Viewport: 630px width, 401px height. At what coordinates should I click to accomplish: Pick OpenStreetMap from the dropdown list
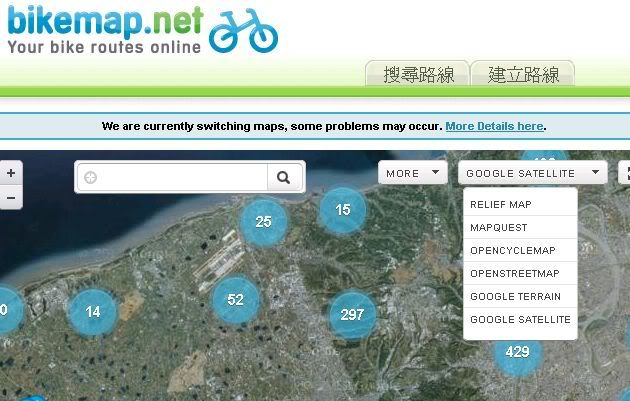point(514,273)
